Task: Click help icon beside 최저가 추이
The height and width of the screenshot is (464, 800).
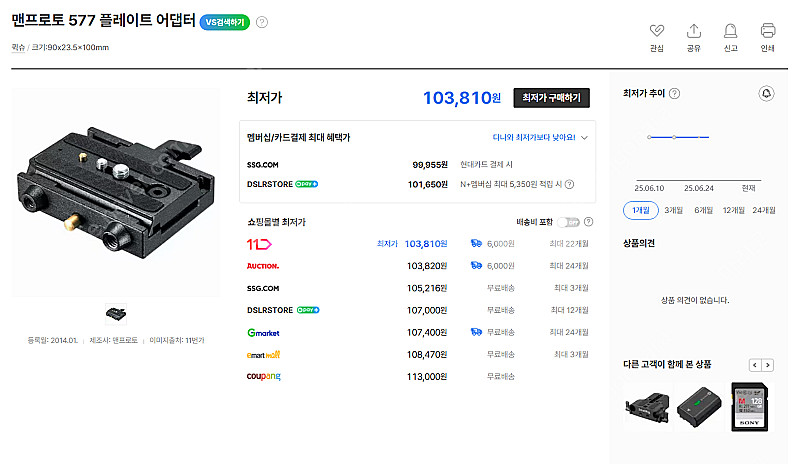Action: point(674,93)
